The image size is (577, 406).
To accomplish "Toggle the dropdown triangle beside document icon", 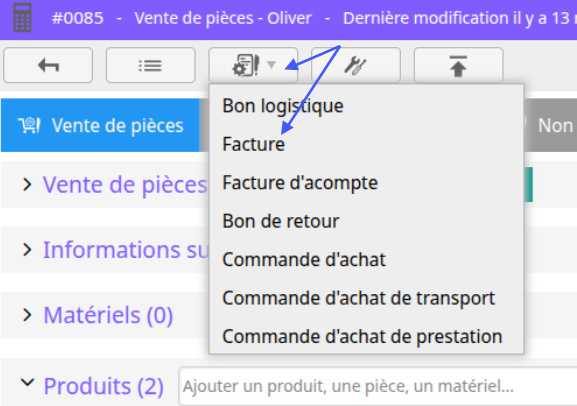I will click(x=272, y=65).
